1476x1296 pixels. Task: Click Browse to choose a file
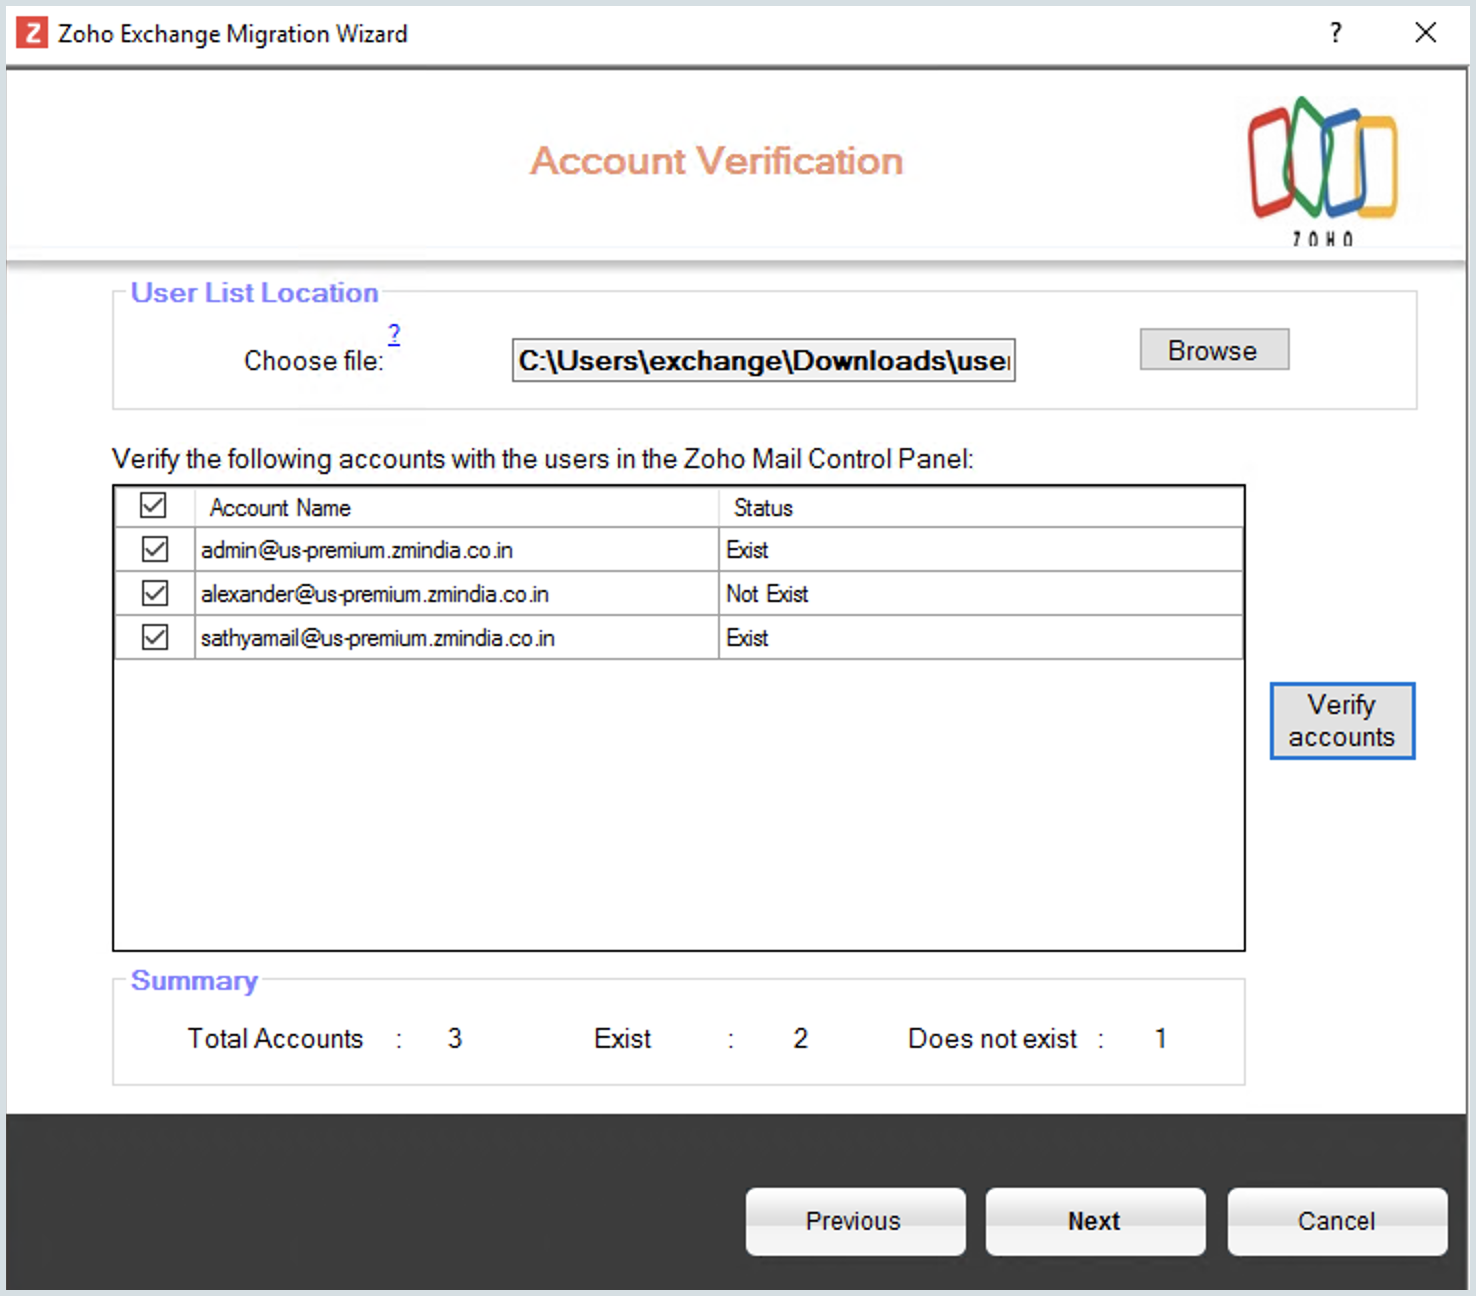point(1214,350)
